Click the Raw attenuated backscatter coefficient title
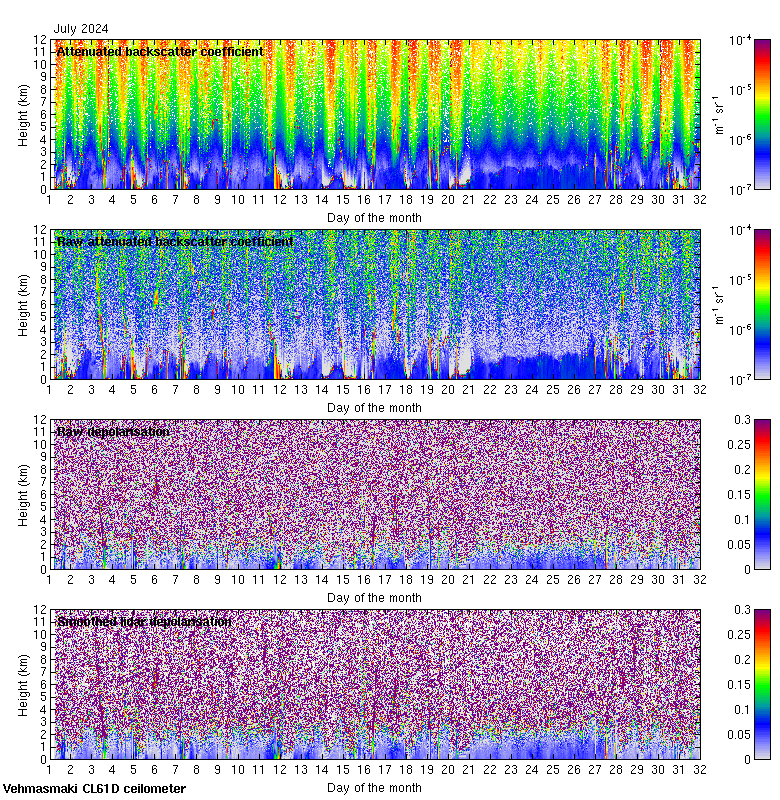Viewport: 780px width, 800px height. [x=175, y=242]
